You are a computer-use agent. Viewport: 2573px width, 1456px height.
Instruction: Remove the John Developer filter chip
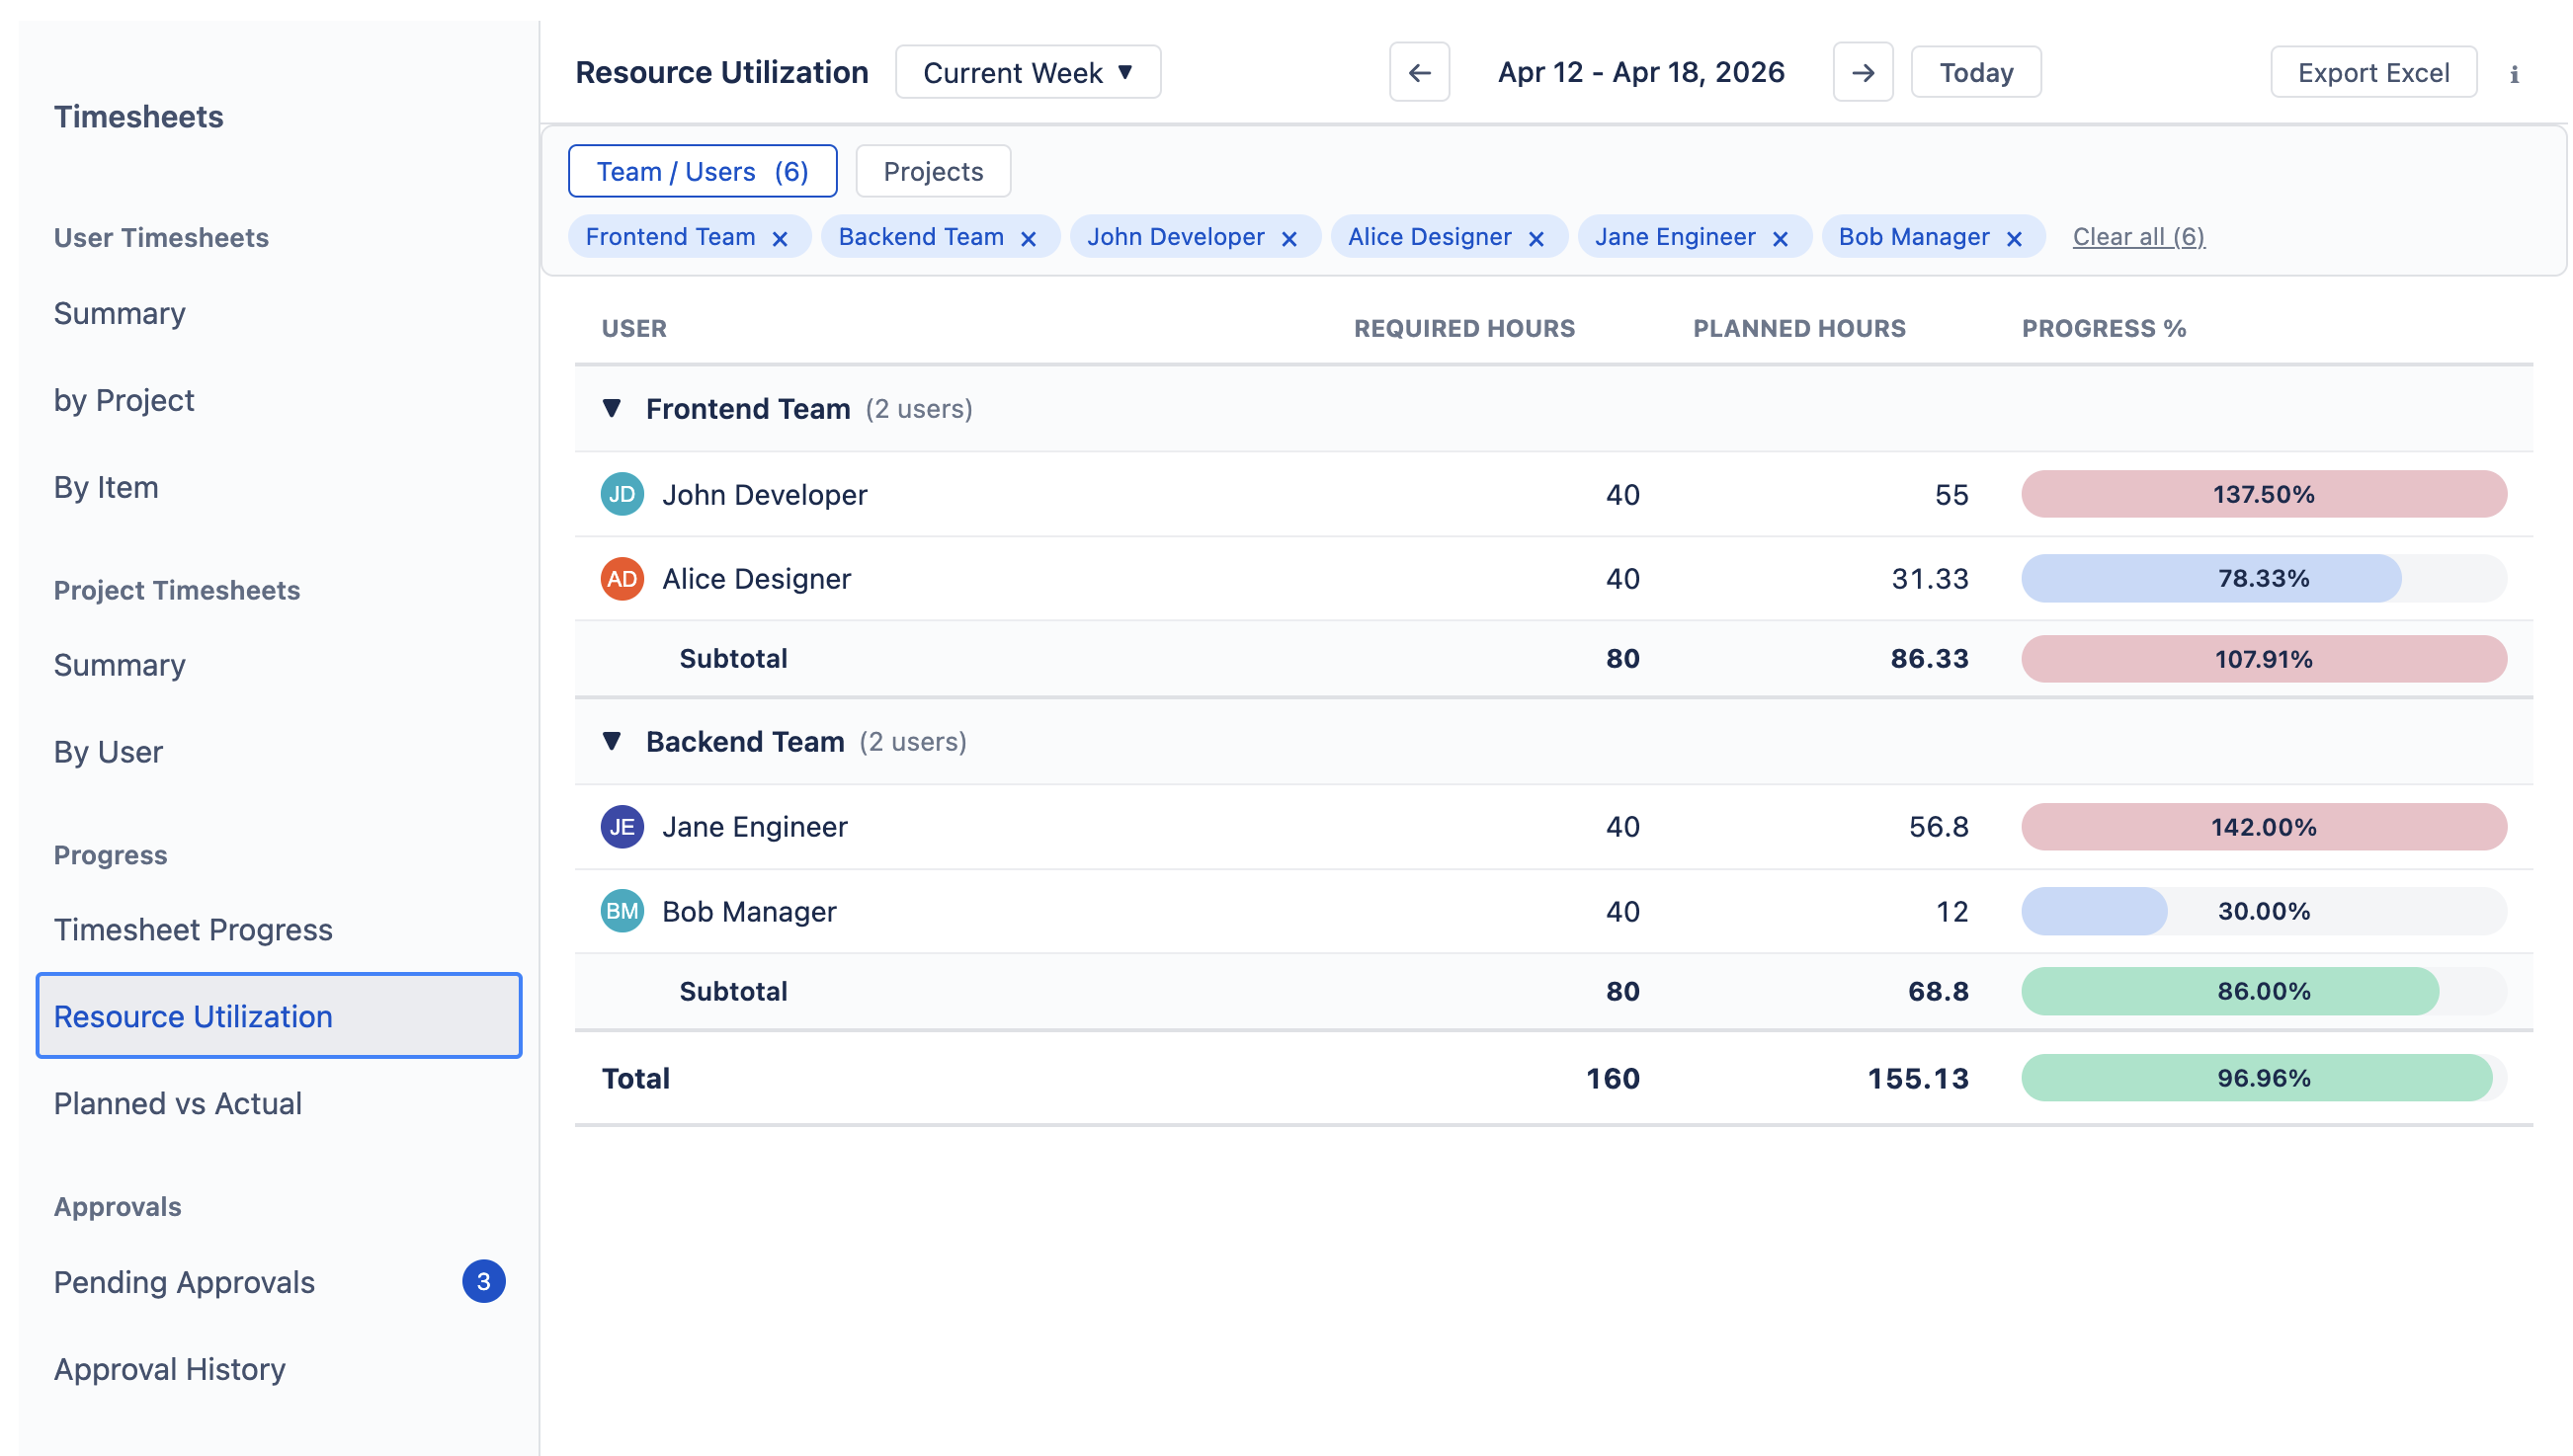point(1289,237)
